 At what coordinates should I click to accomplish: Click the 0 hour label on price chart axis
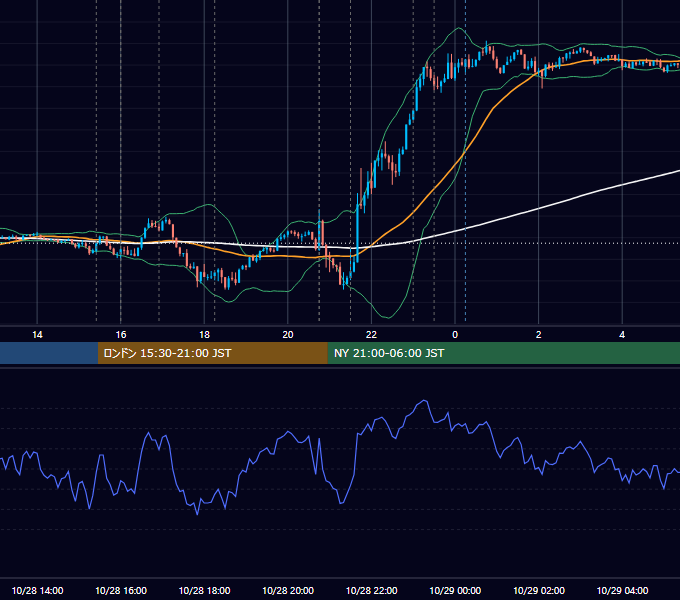pyautogui.click(x=455, y=335)
